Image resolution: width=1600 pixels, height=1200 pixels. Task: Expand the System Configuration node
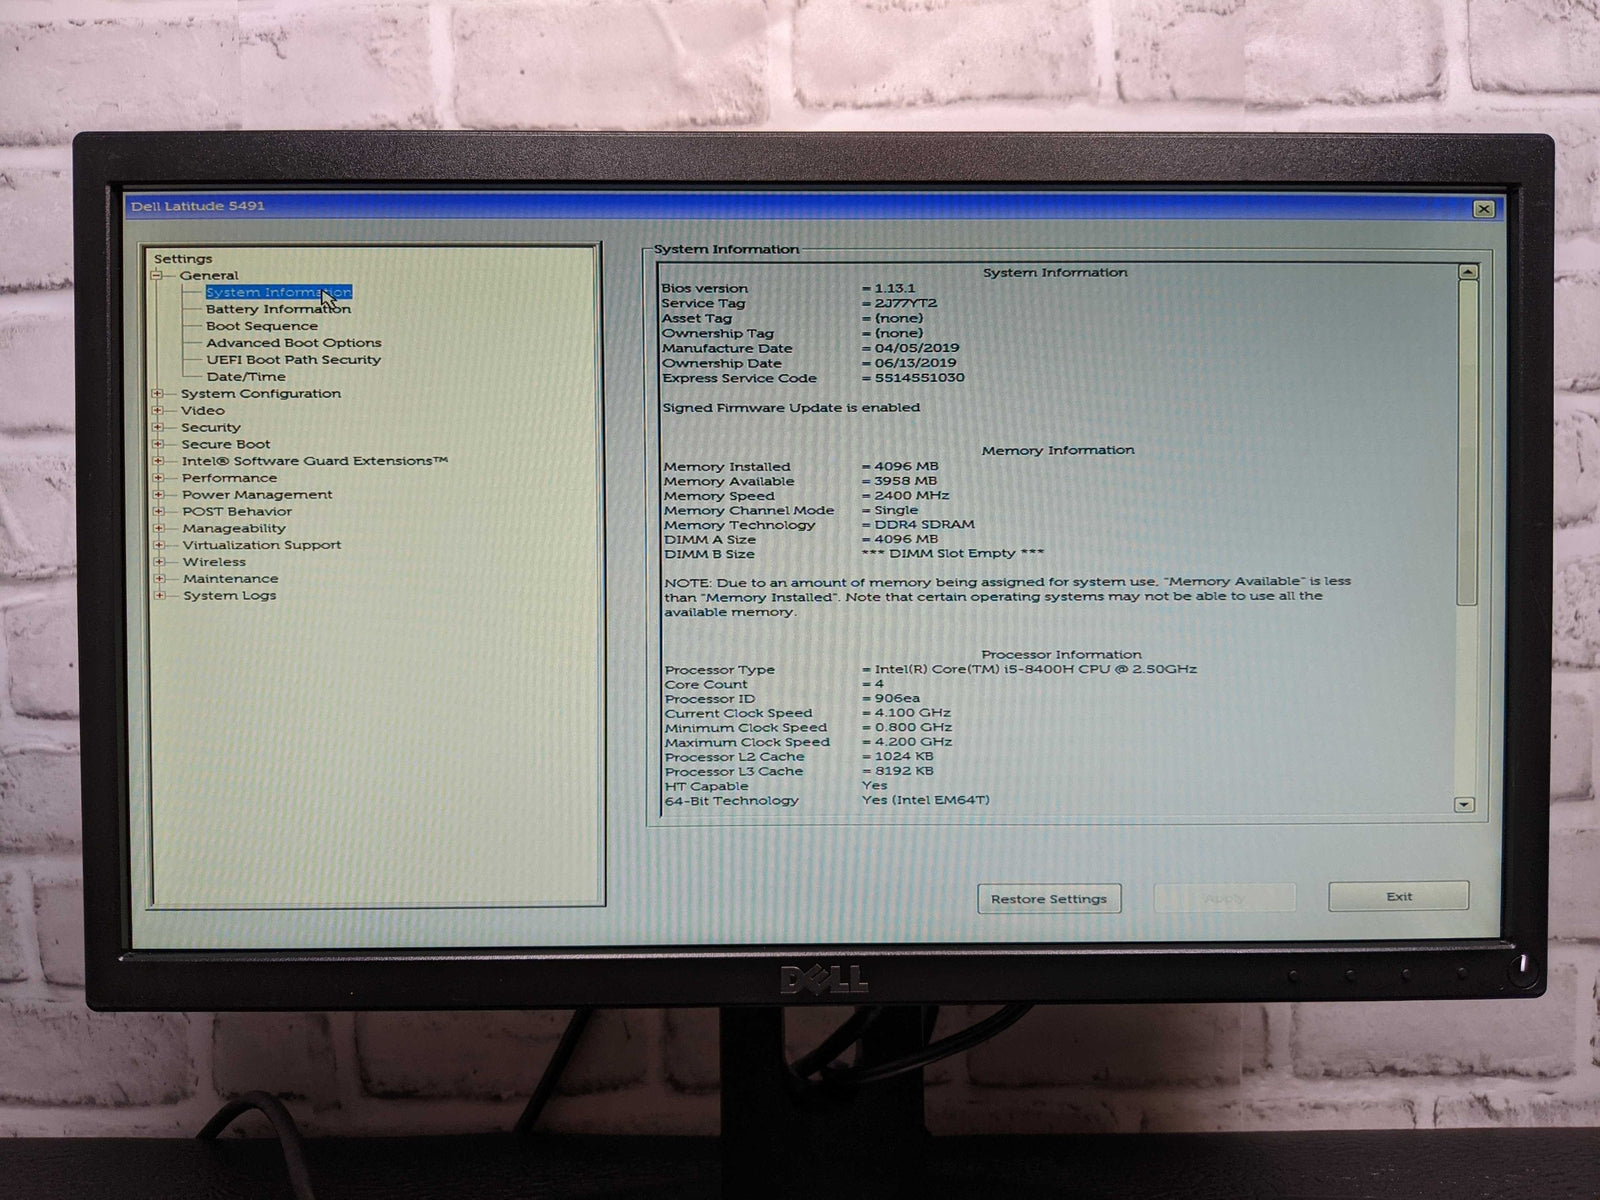coord(157,393)
